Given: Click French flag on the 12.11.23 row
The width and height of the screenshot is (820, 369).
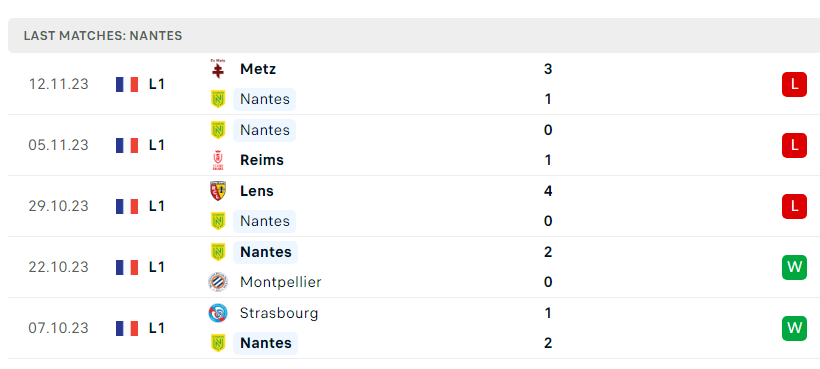Looking at the screenshot, I should point(127,84).
